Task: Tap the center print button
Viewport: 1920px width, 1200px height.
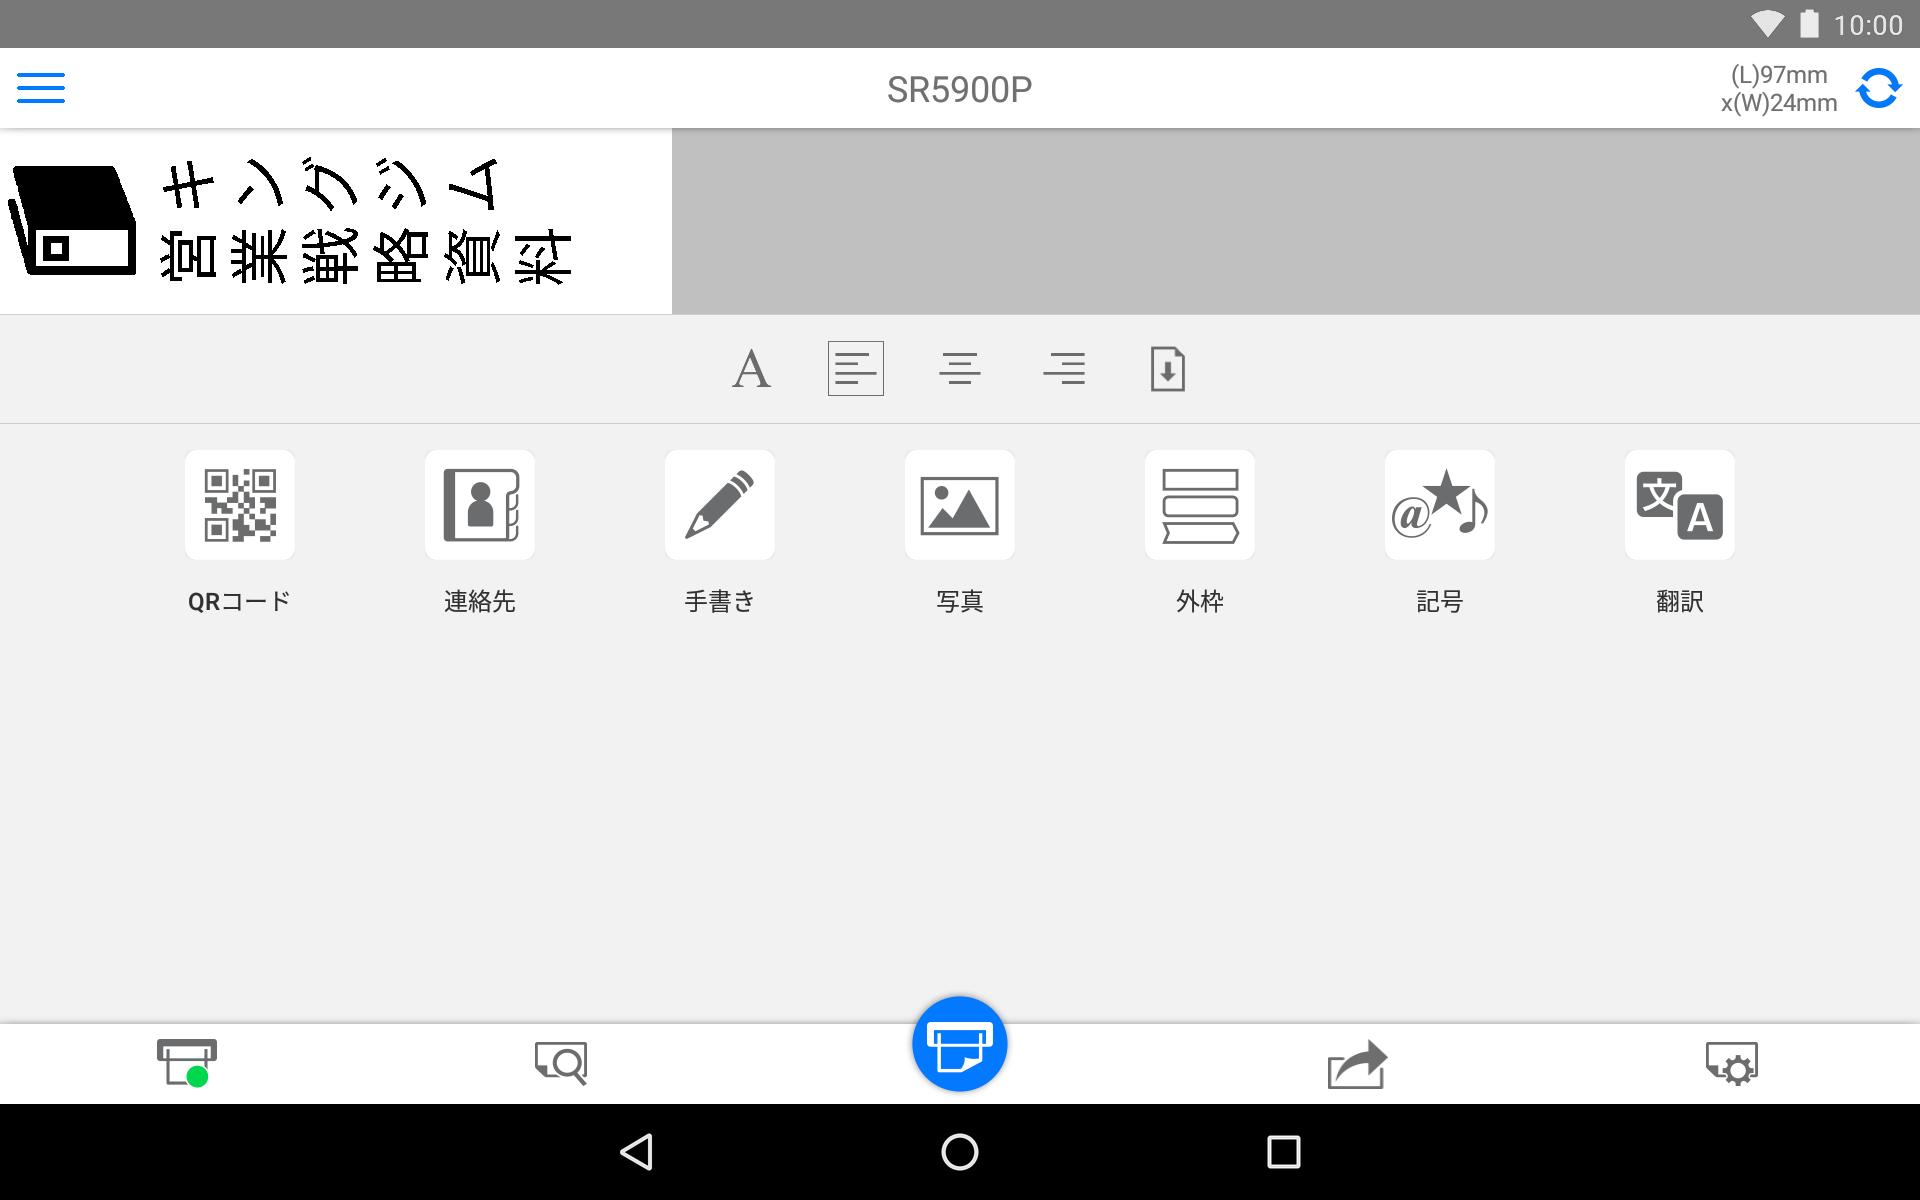Action: tap(959, 1042)
